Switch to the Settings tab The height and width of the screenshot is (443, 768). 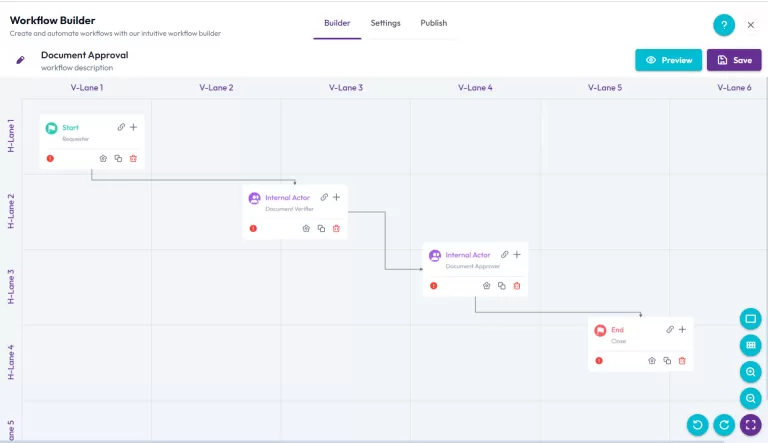(385, 23)
